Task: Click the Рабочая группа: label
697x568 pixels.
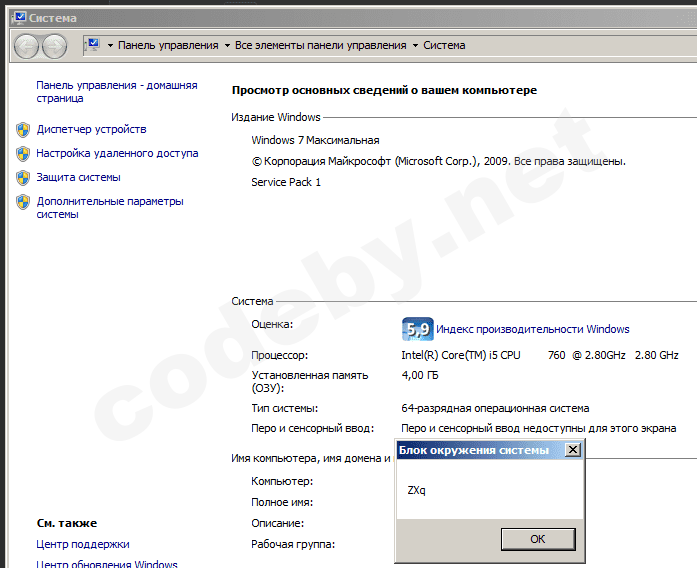Action: 293,544
